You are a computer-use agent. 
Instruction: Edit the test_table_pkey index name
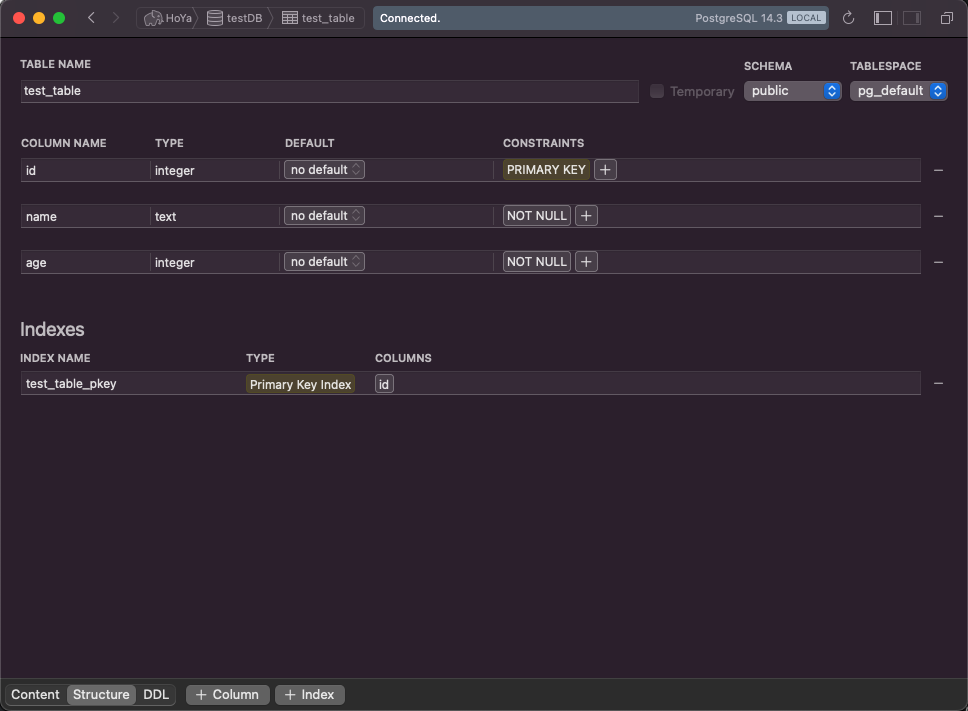click(x=132, y=383)
